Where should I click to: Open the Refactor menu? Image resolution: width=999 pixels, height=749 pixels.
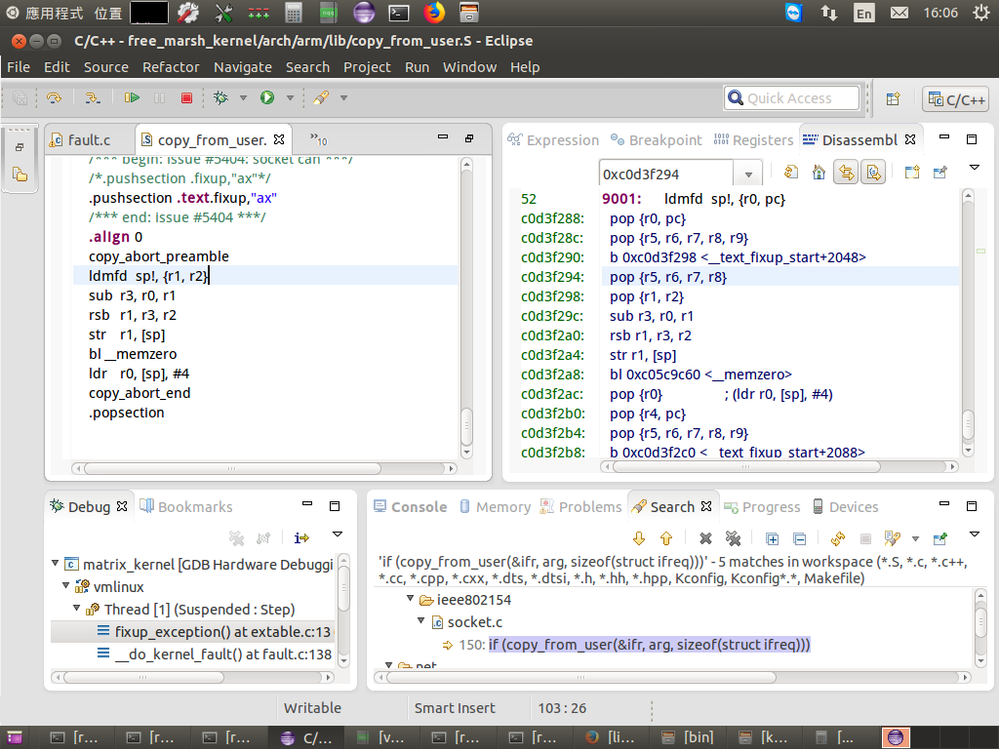pyautogui.click(x=171, y=67)
